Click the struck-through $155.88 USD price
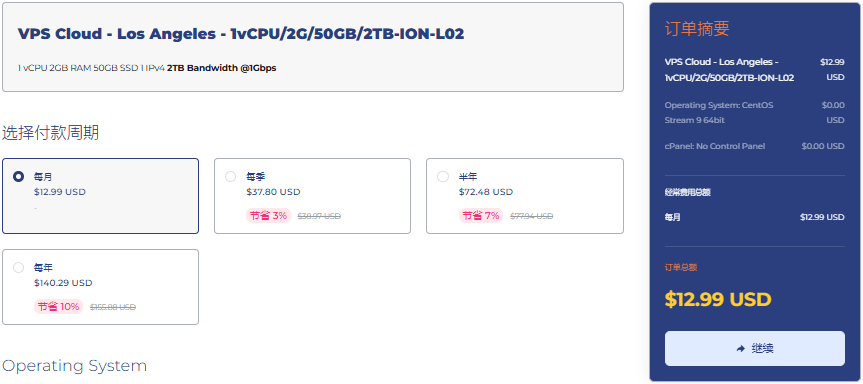 (113, 307)
